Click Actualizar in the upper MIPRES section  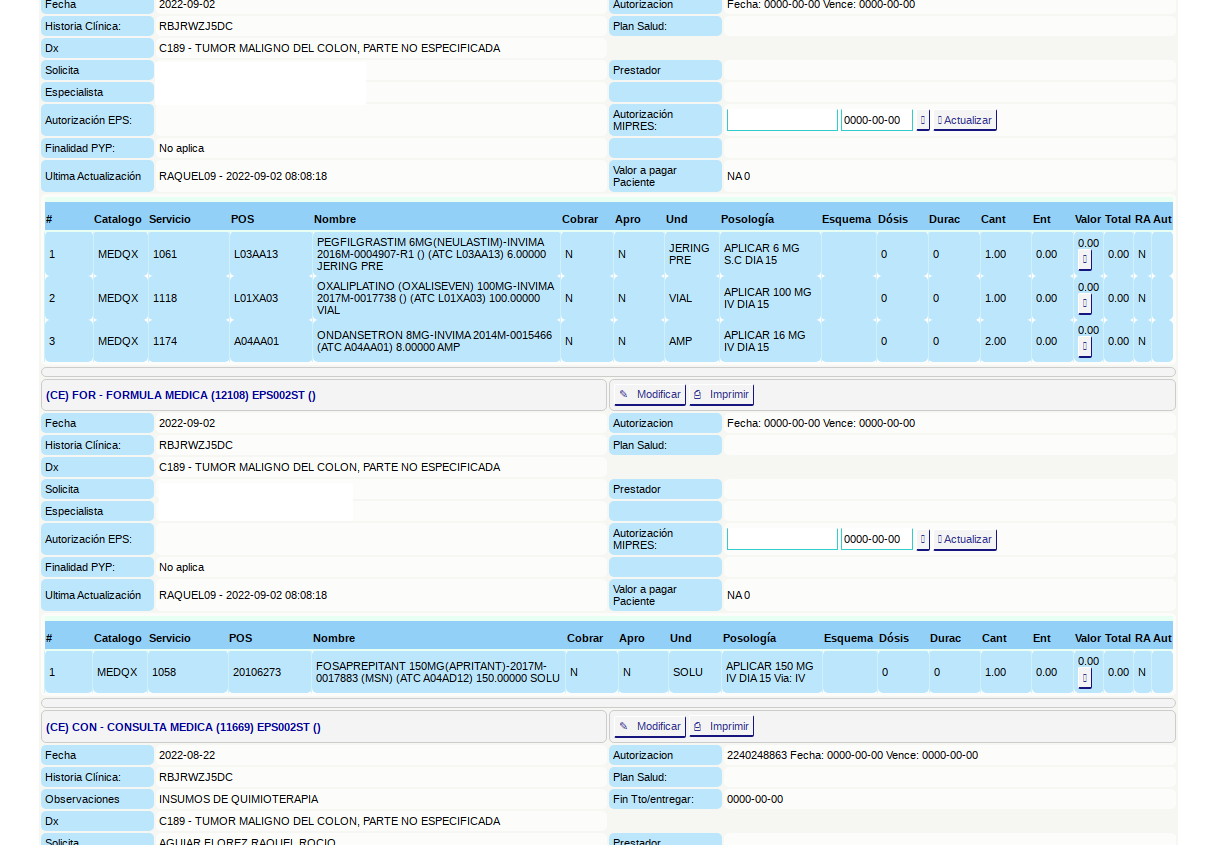click(x=965, y=120)
